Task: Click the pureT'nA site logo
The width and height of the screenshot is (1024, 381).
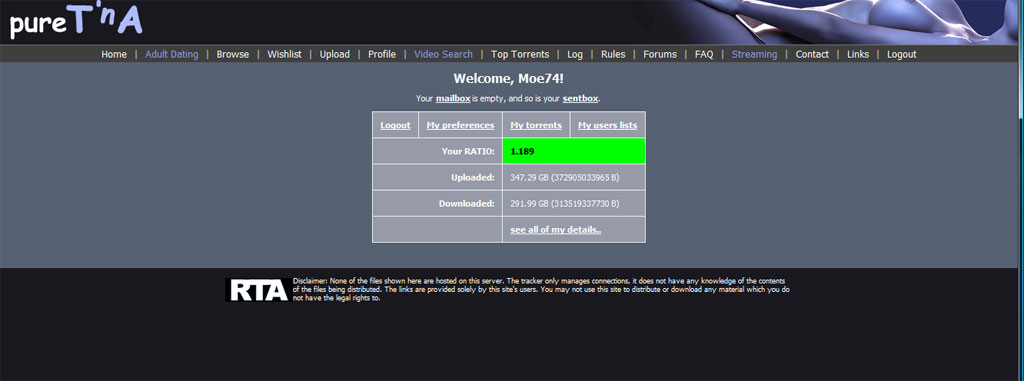Action: point(76,21)
